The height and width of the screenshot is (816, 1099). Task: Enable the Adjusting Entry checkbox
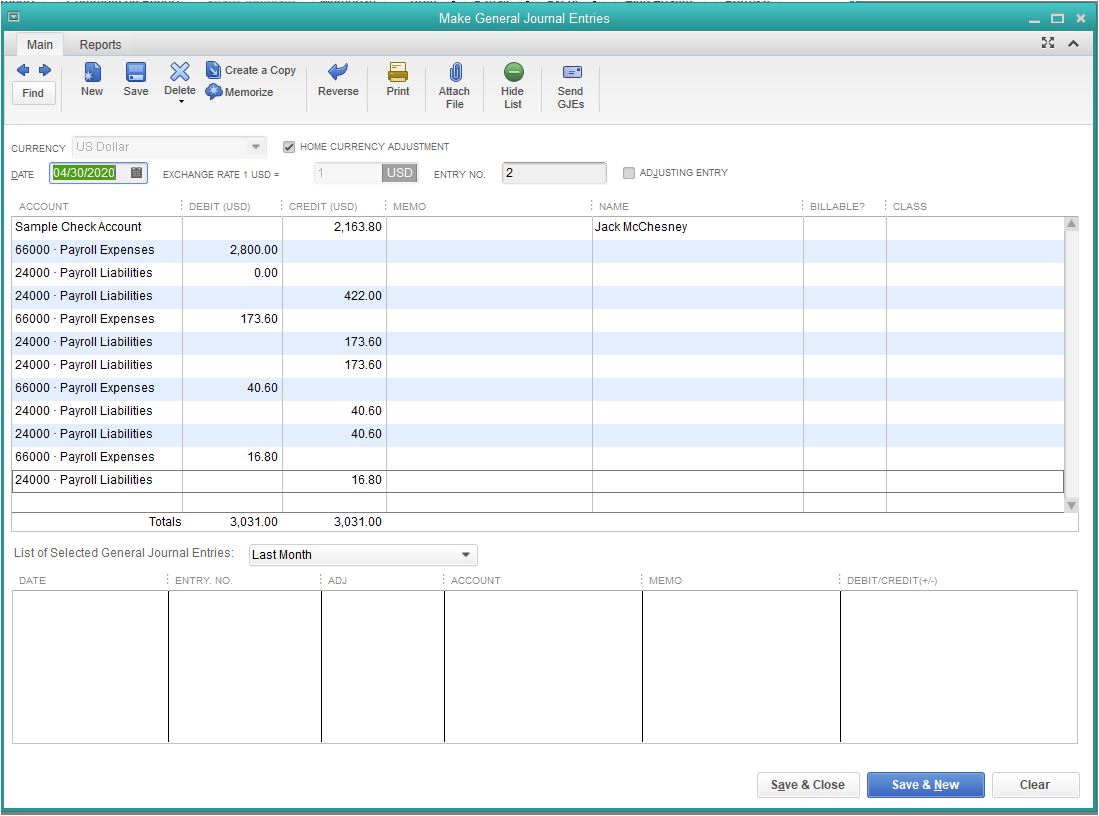point(629,173)
